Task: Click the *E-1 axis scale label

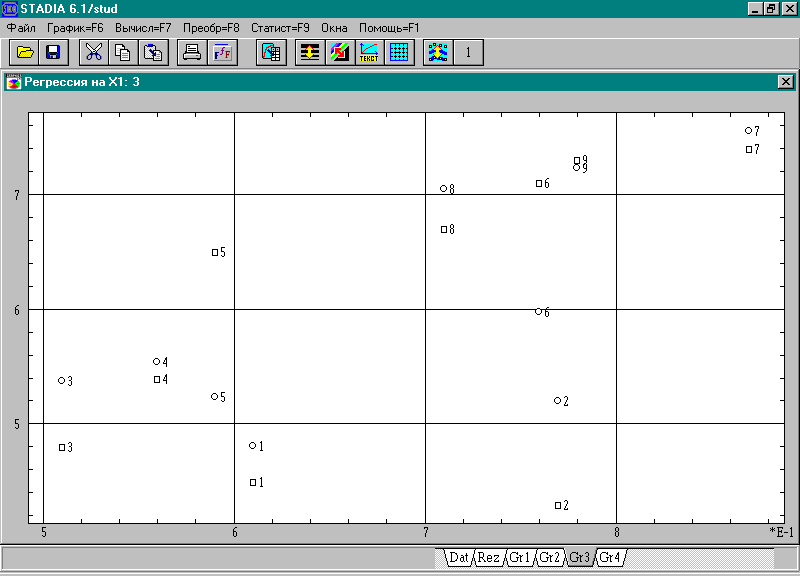Action: coord(782,533)
